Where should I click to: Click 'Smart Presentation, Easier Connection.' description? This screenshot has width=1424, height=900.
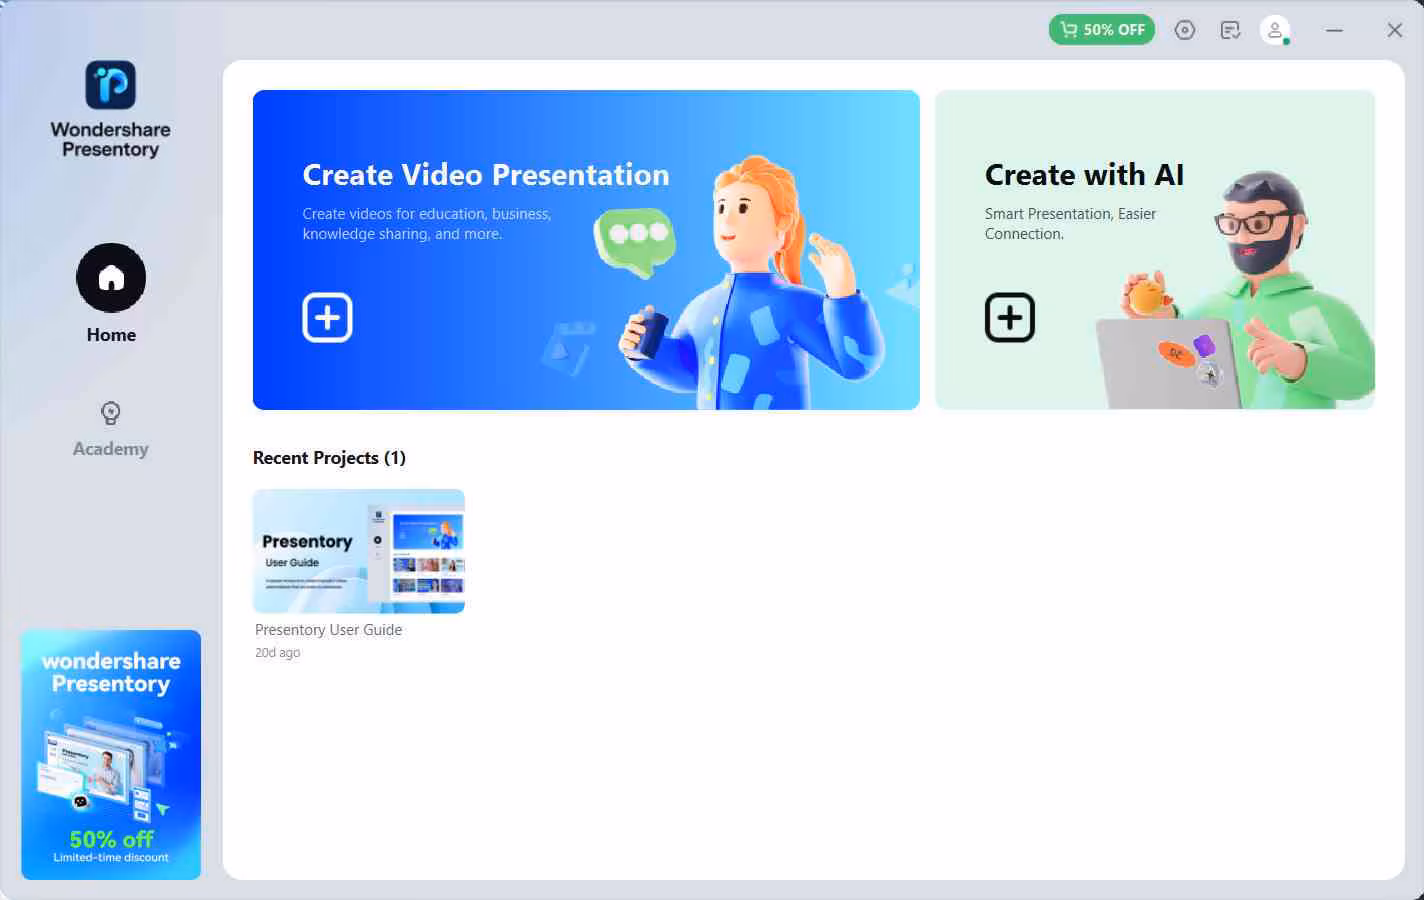click(1070, 224)
